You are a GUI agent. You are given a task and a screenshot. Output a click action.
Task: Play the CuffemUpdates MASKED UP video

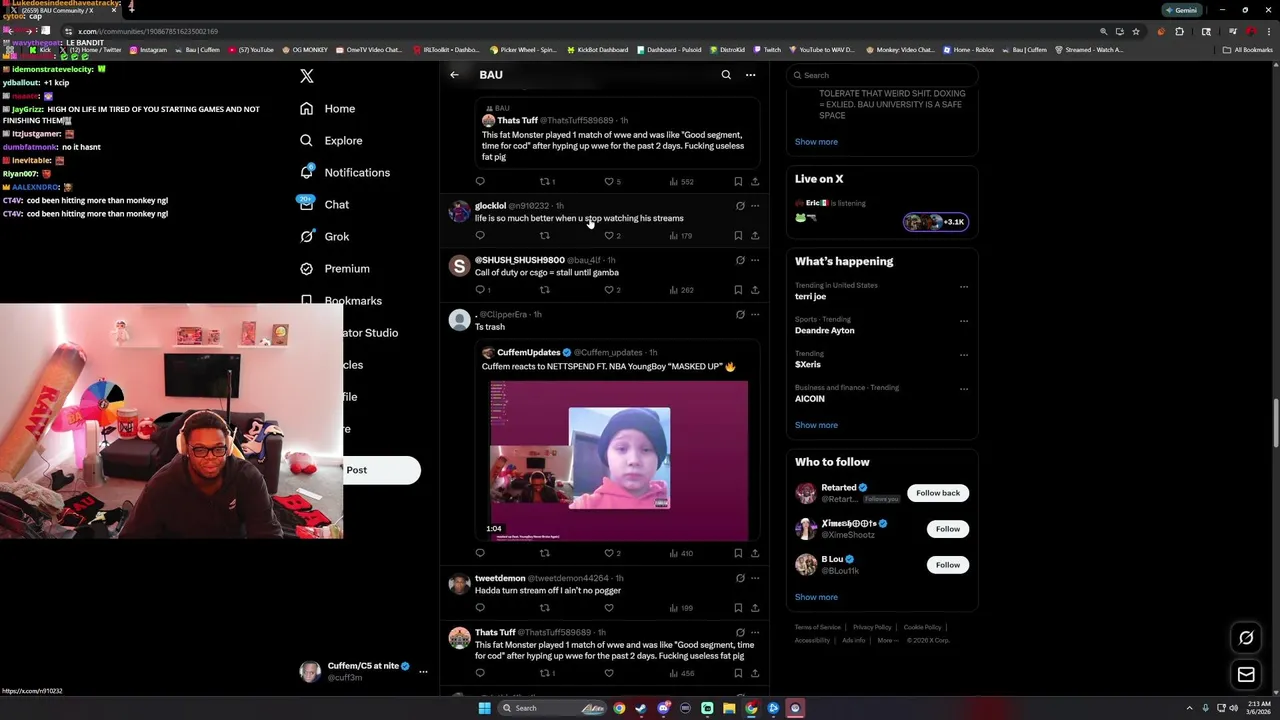(619, 461)
